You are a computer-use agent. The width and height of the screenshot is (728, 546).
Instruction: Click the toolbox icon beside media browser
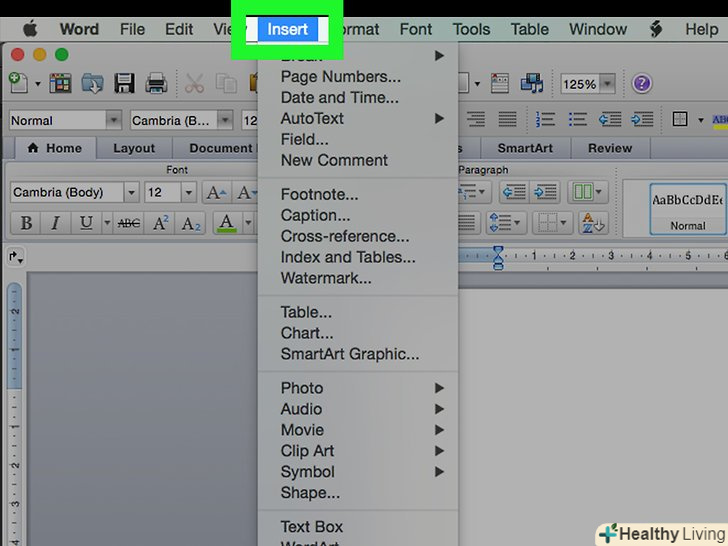coord(500,83)
